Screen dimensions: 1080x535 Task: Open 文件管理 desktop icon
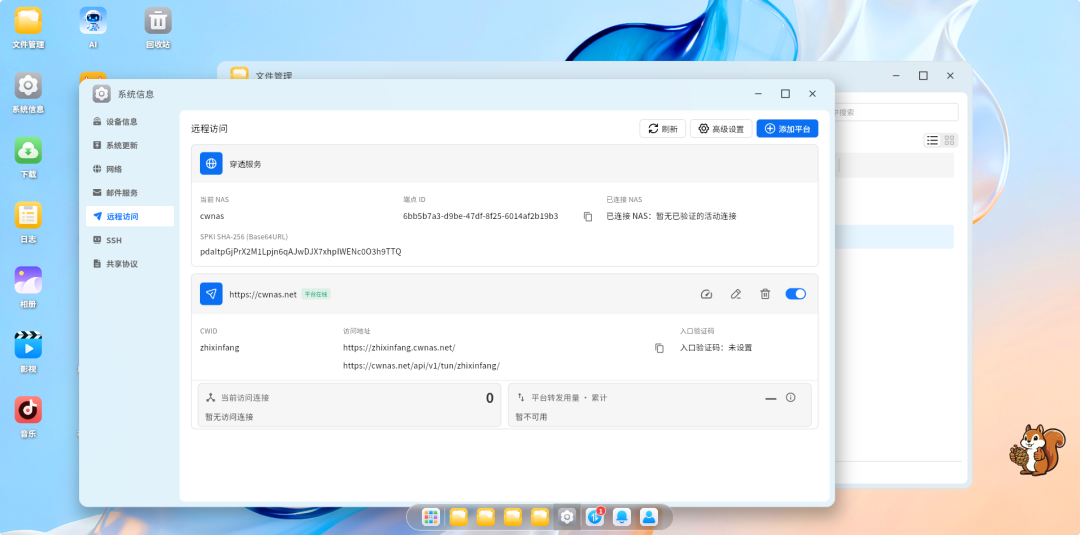(28, 28)
